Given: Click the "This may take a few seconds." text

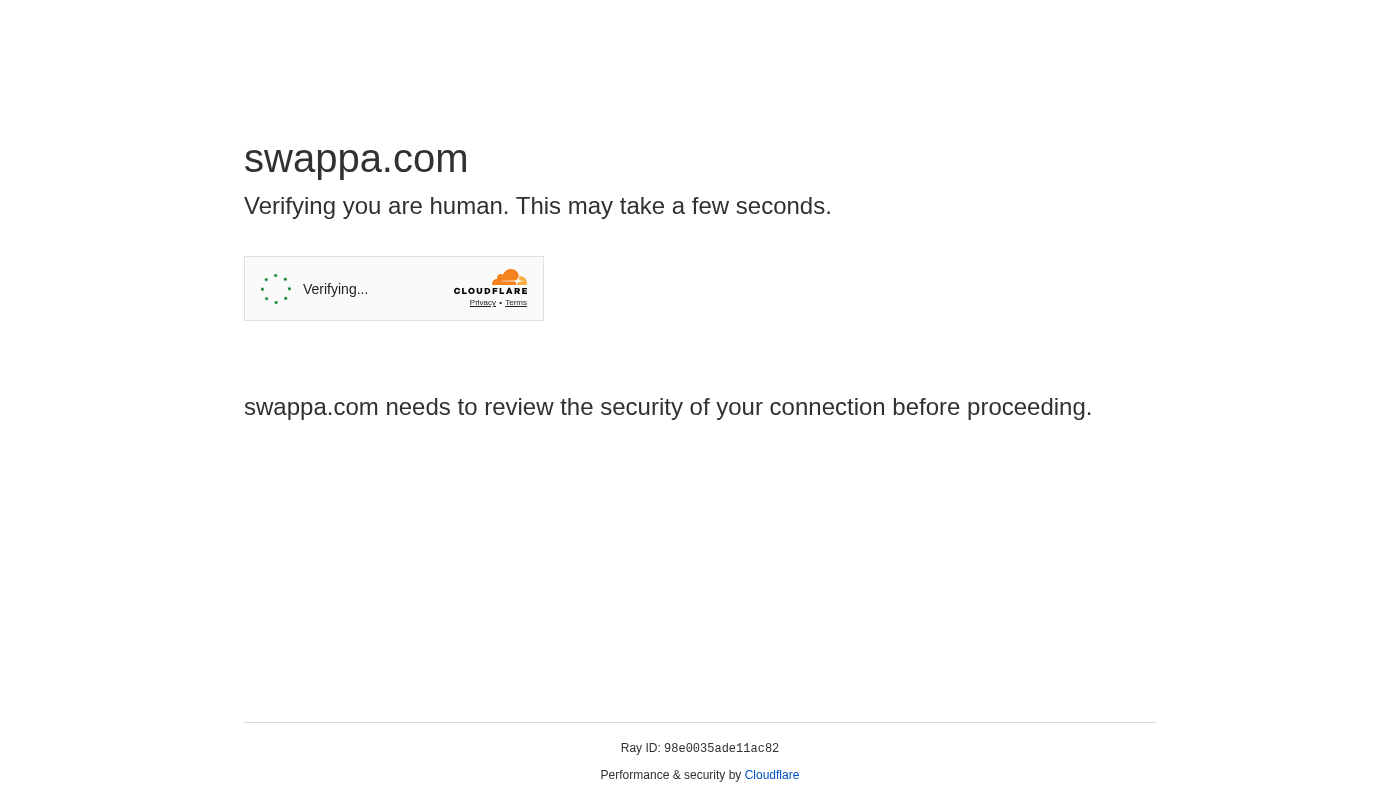Looking at the screenshot, I should (673, 206).
